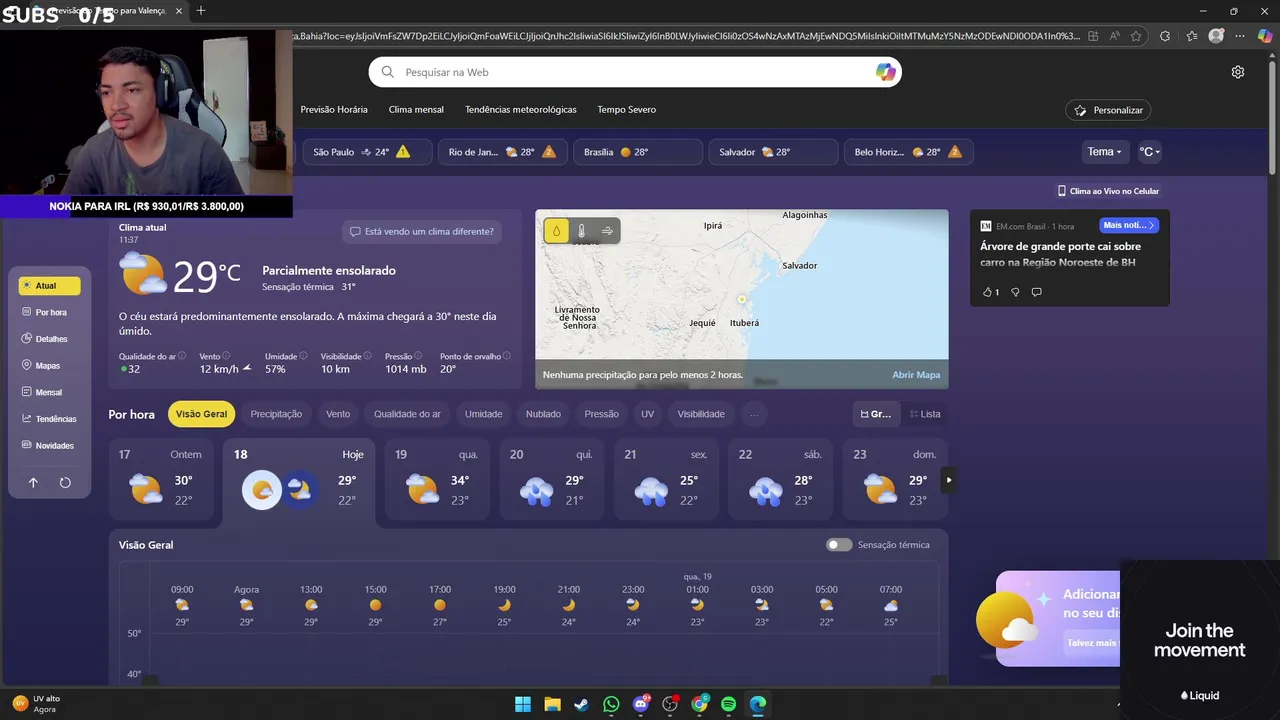The width and height of the screenshot is (1280, 720).
Task: Open Discord from taskbar
Action: (x=641, y=704)
